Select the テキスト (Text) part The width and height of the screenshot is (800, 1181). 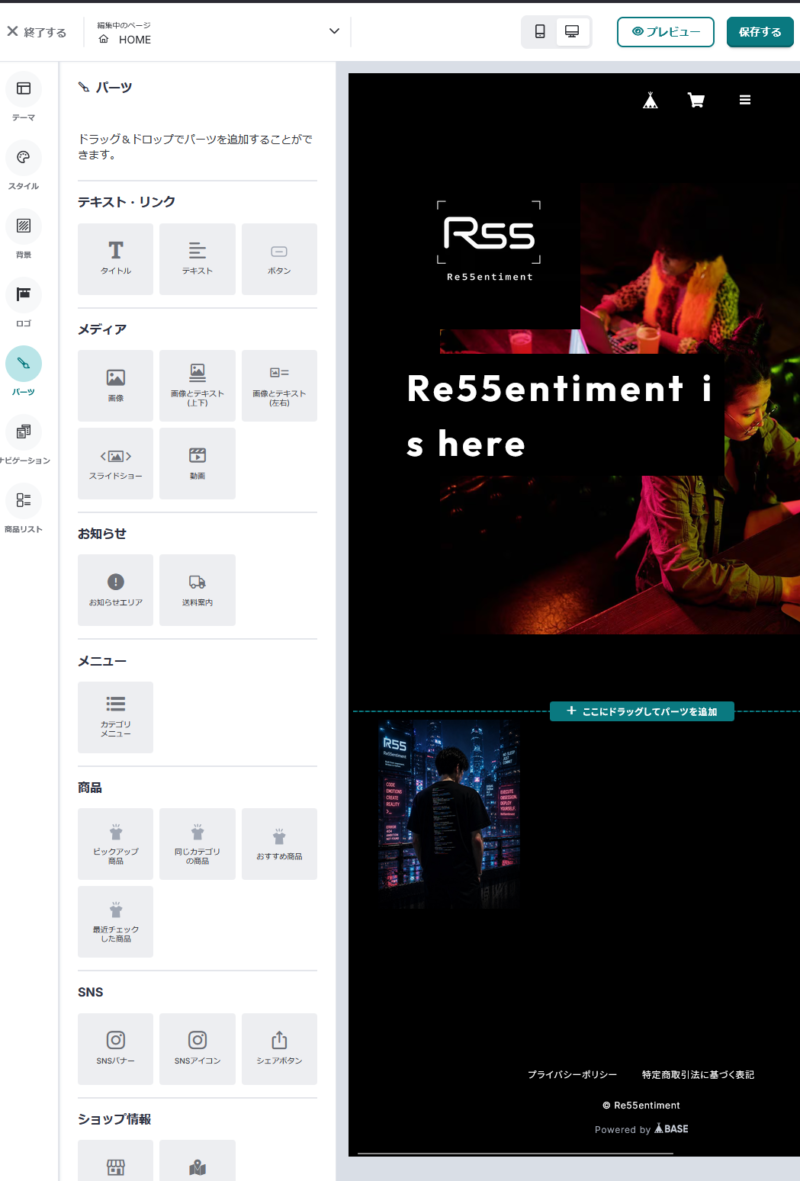pos(197,259)
